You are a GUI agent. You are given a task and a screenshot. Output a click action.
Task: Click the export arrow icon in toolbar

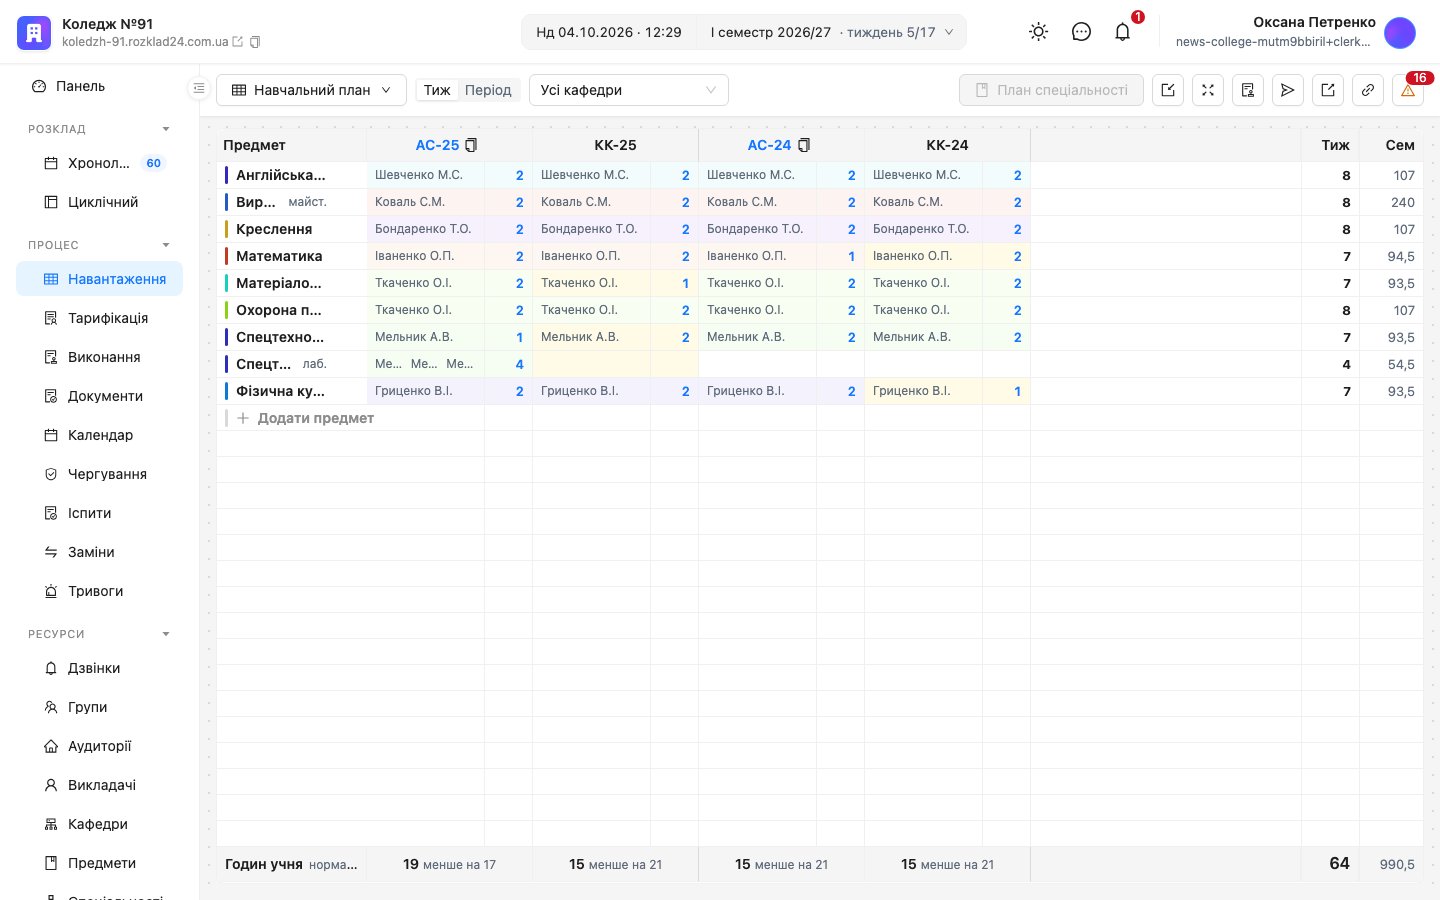(1328, 90)
